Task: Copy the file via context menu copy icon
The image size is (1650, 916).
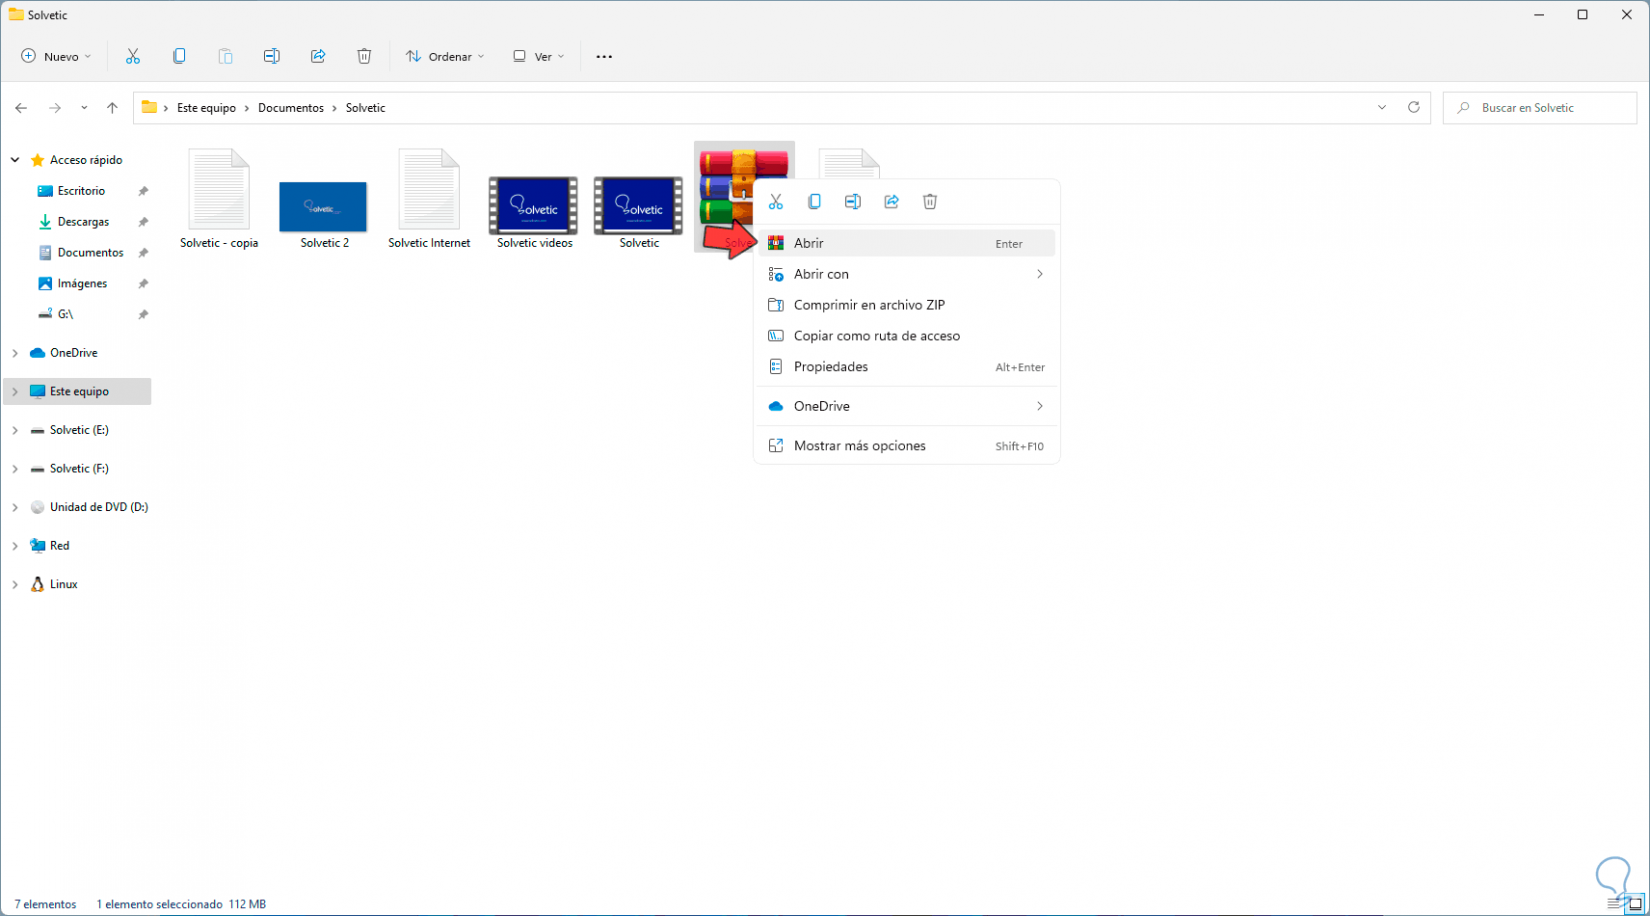Action: 814,202
